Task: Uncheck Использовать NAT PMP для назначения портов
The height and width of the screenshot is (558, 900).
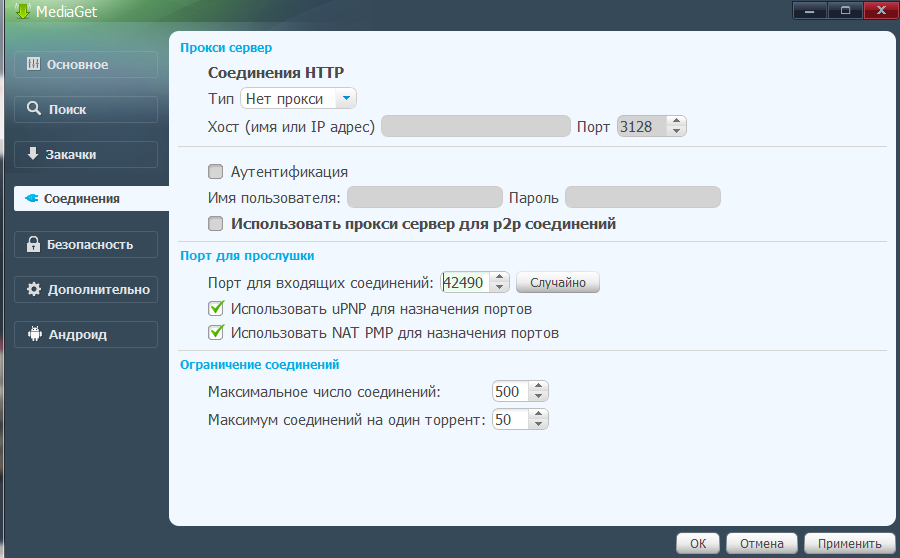Action: click(x=216, y=332)
